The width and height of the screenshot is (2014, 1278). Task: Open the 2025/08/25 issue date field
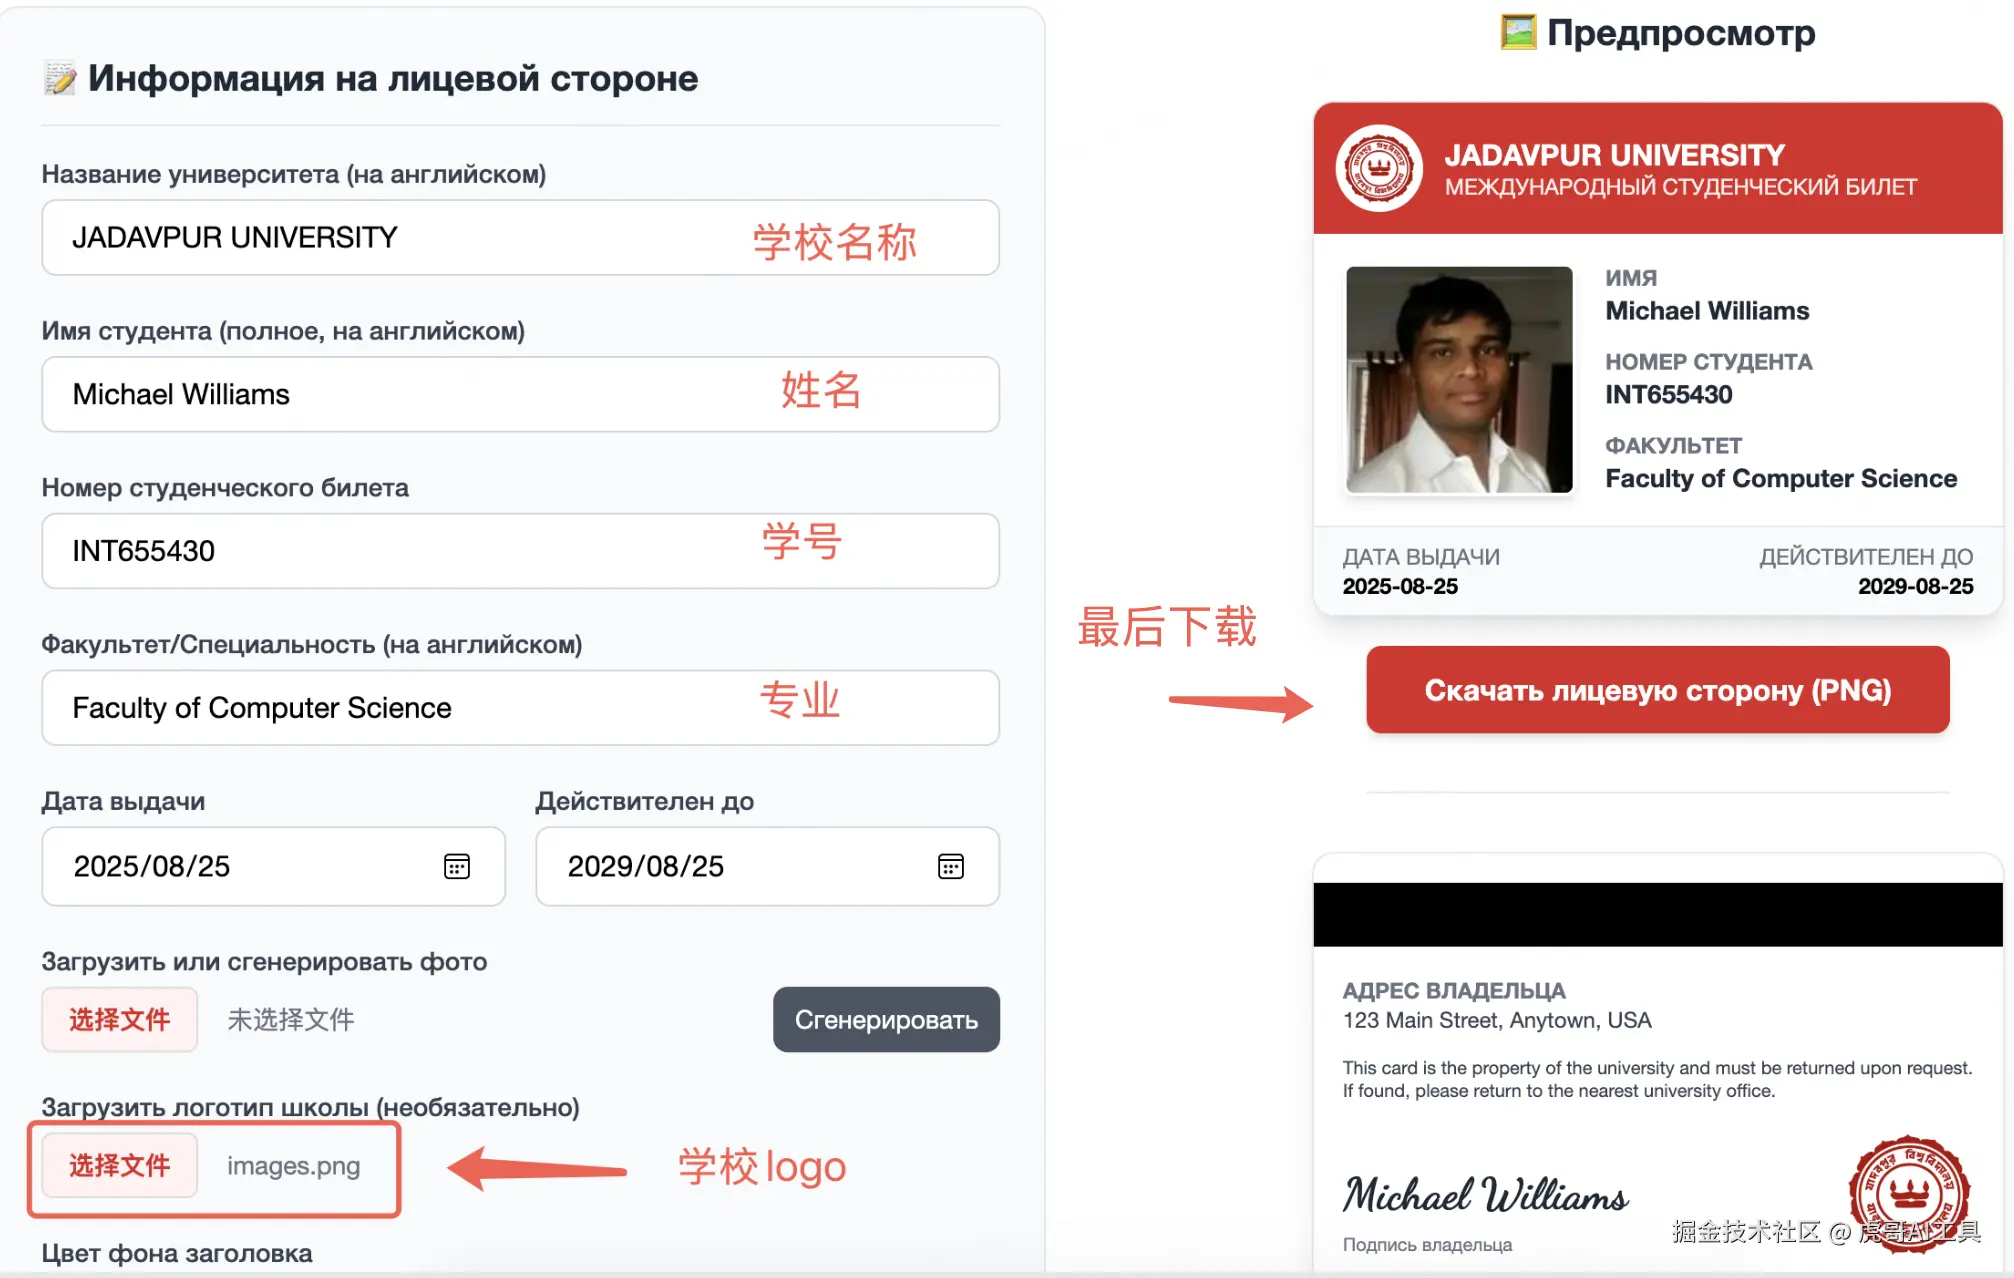point(273,866)
